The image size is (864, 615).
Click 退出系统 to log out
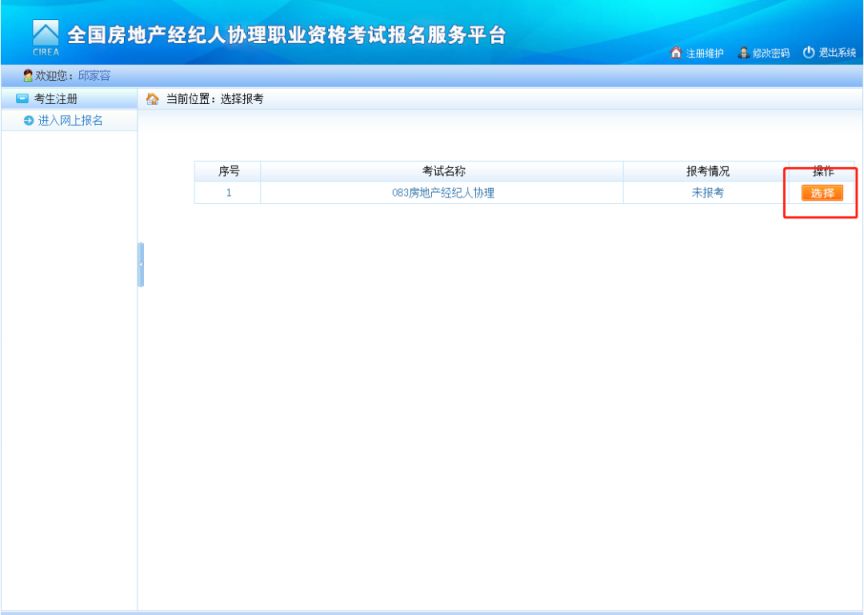pos(837,53)
